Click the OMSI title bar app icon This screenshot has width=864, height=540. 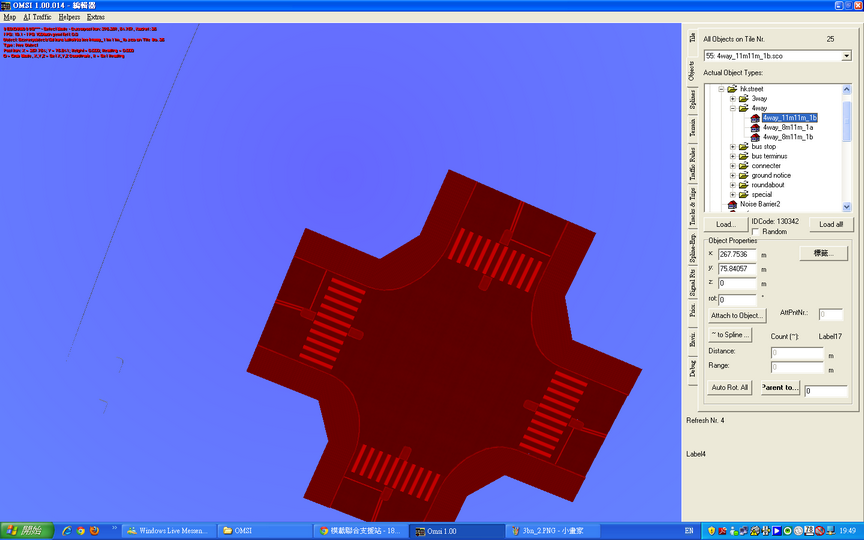[6, 6]
